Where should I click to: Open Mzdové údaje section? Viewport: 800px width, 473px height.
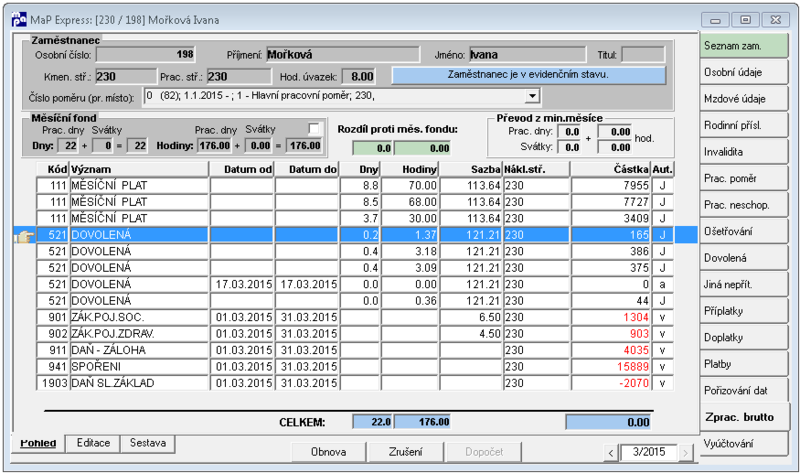[744, 99]
